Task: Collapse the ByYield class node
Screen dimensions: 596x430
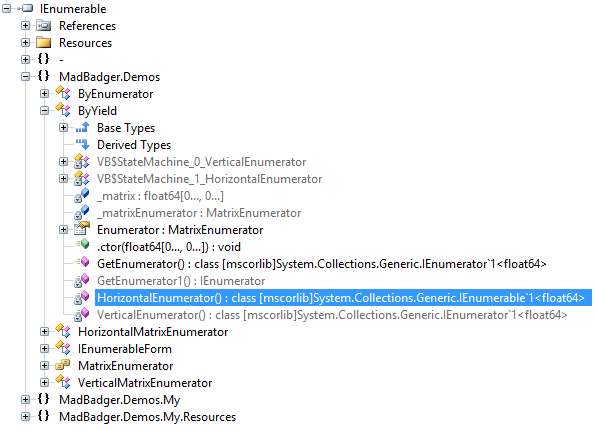Action: click(x=44, y=111)
